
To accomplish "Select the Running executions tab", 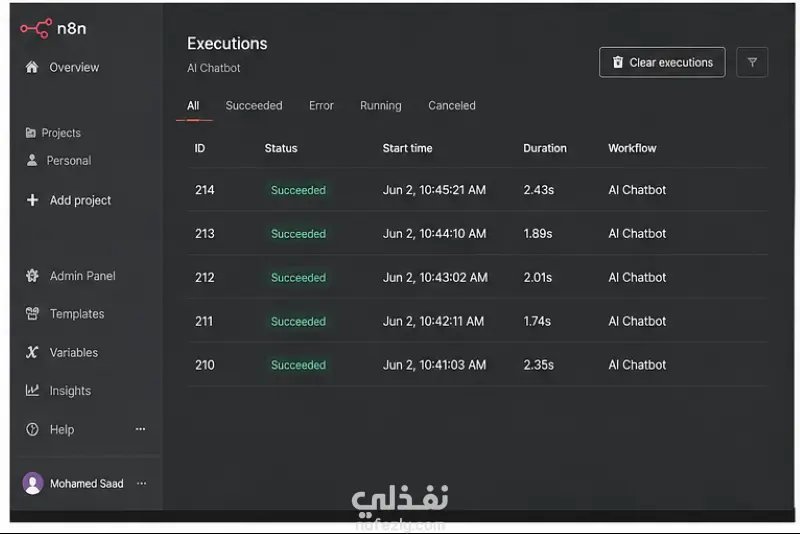I will coord(381,106).
